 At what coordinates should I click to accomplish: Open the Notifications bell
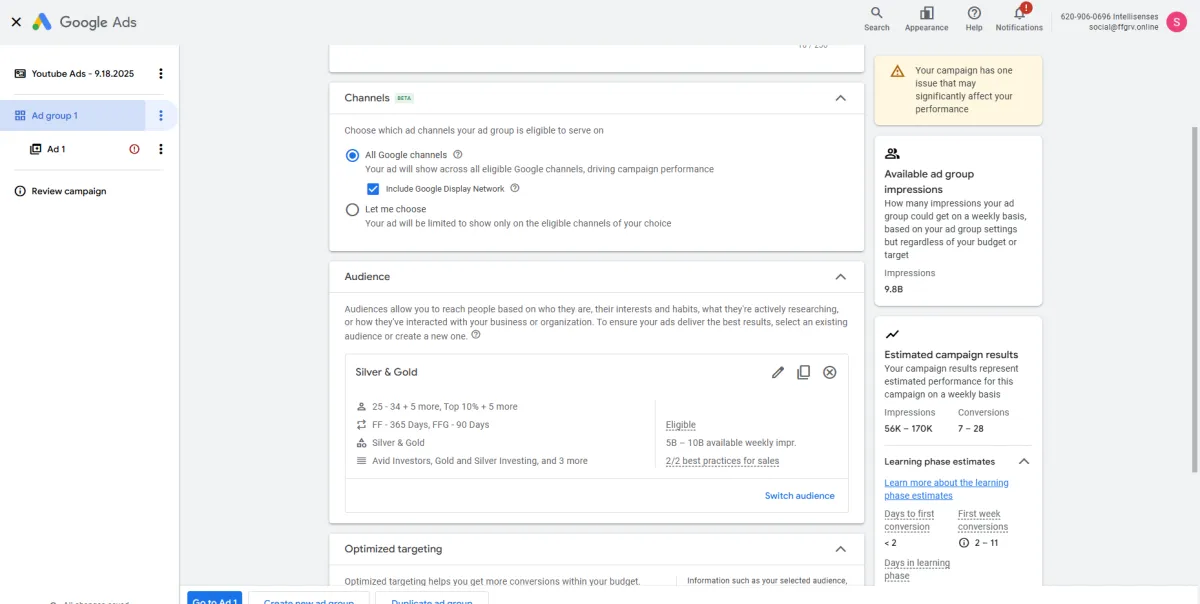point(1019,18)
